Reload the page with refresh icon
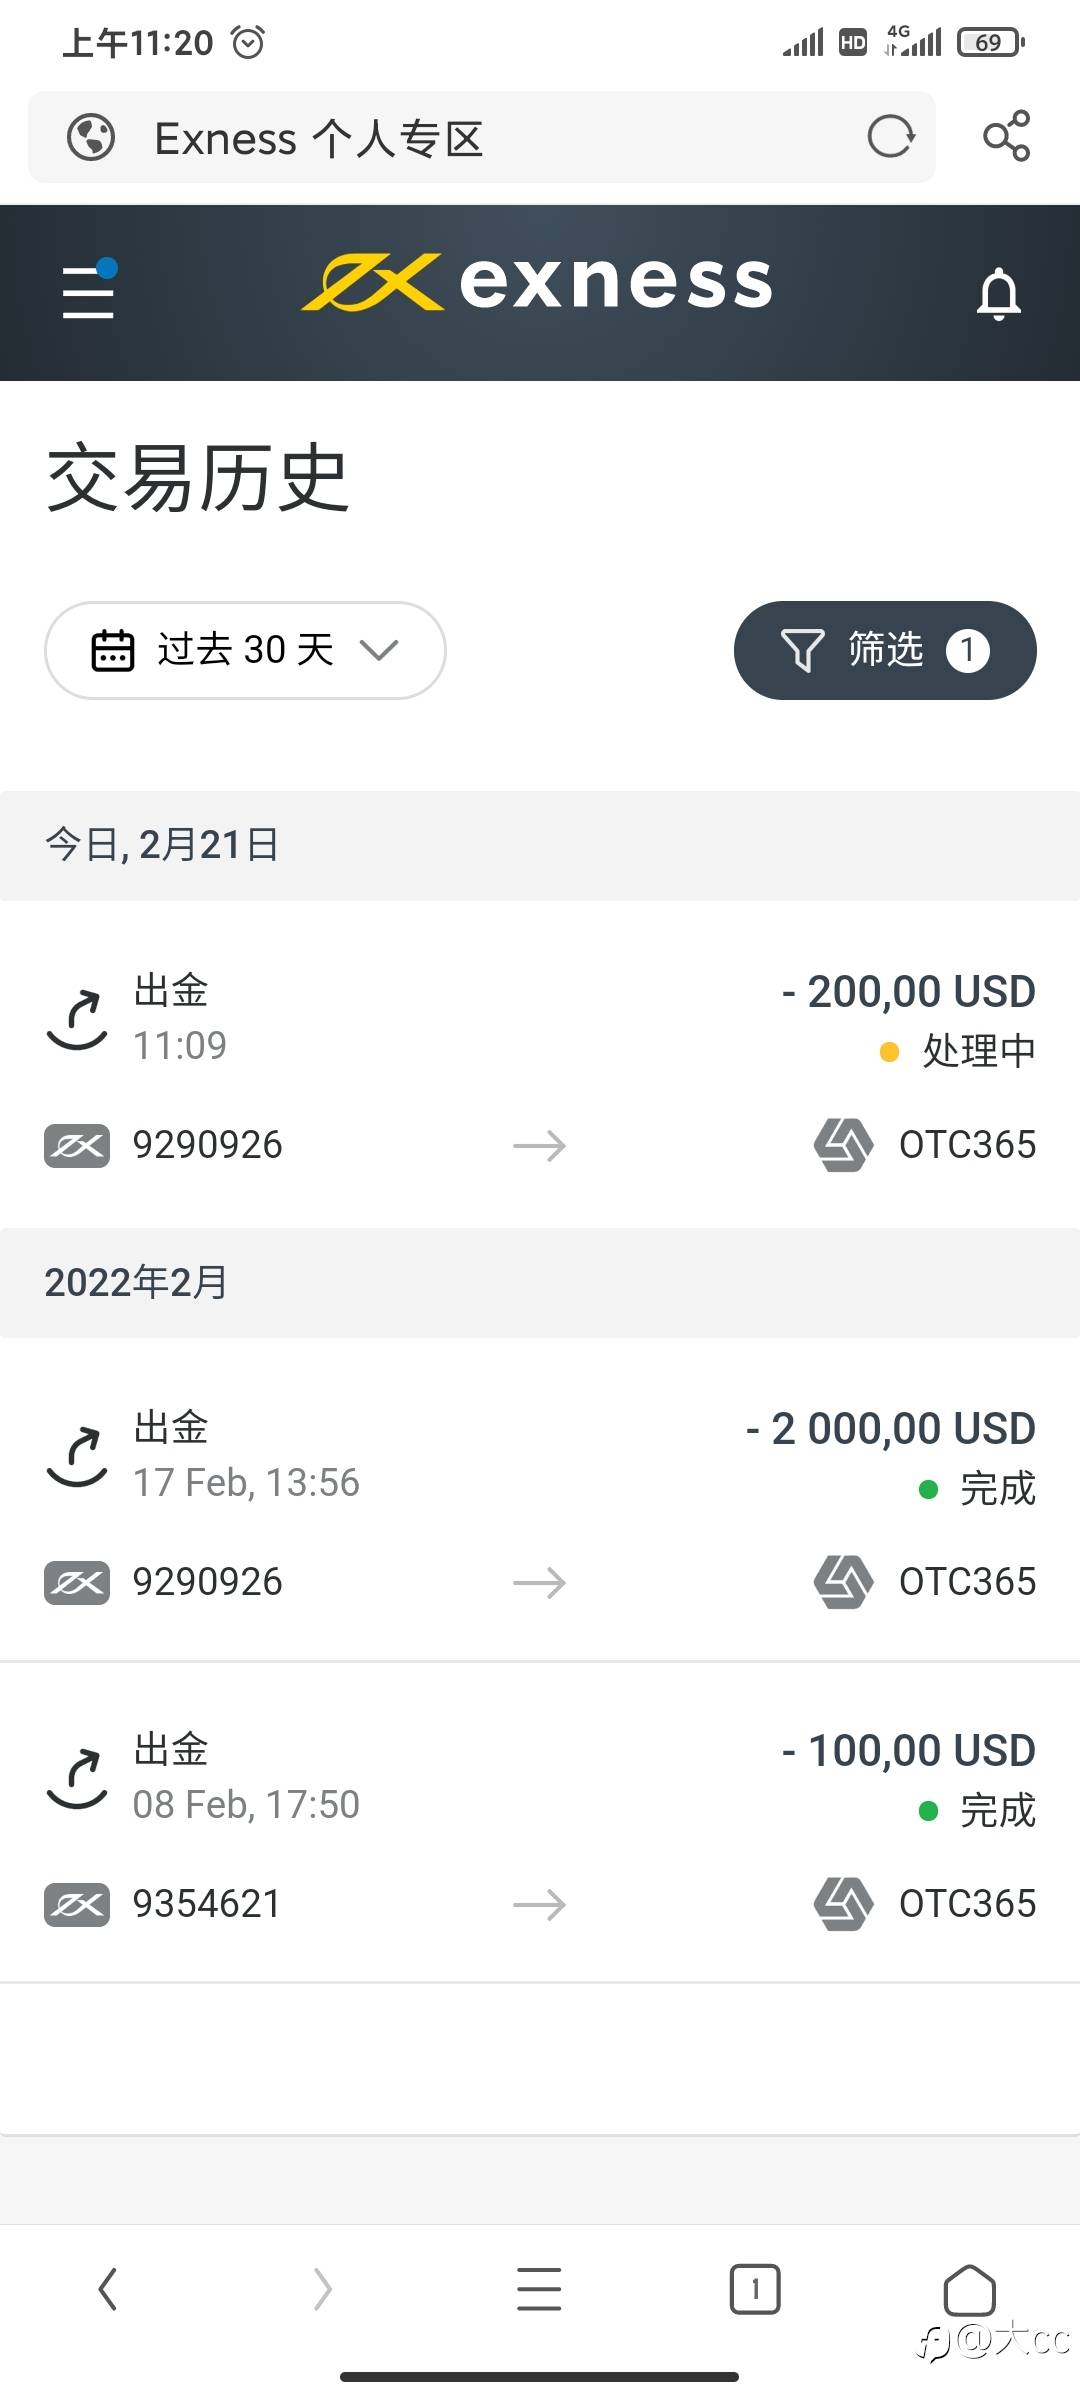Image resolution: width=1080 pixels, height=2400 pixels. point(891,137)
